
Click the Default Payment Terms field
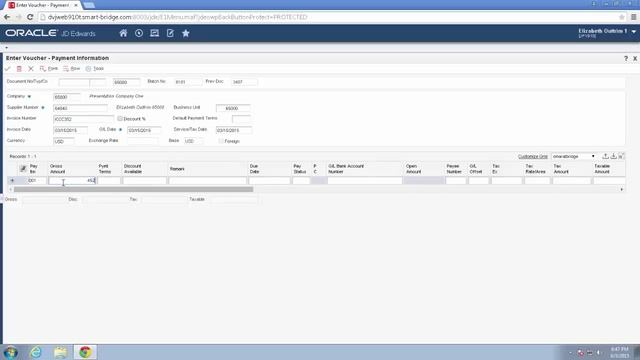click(241, 119)
